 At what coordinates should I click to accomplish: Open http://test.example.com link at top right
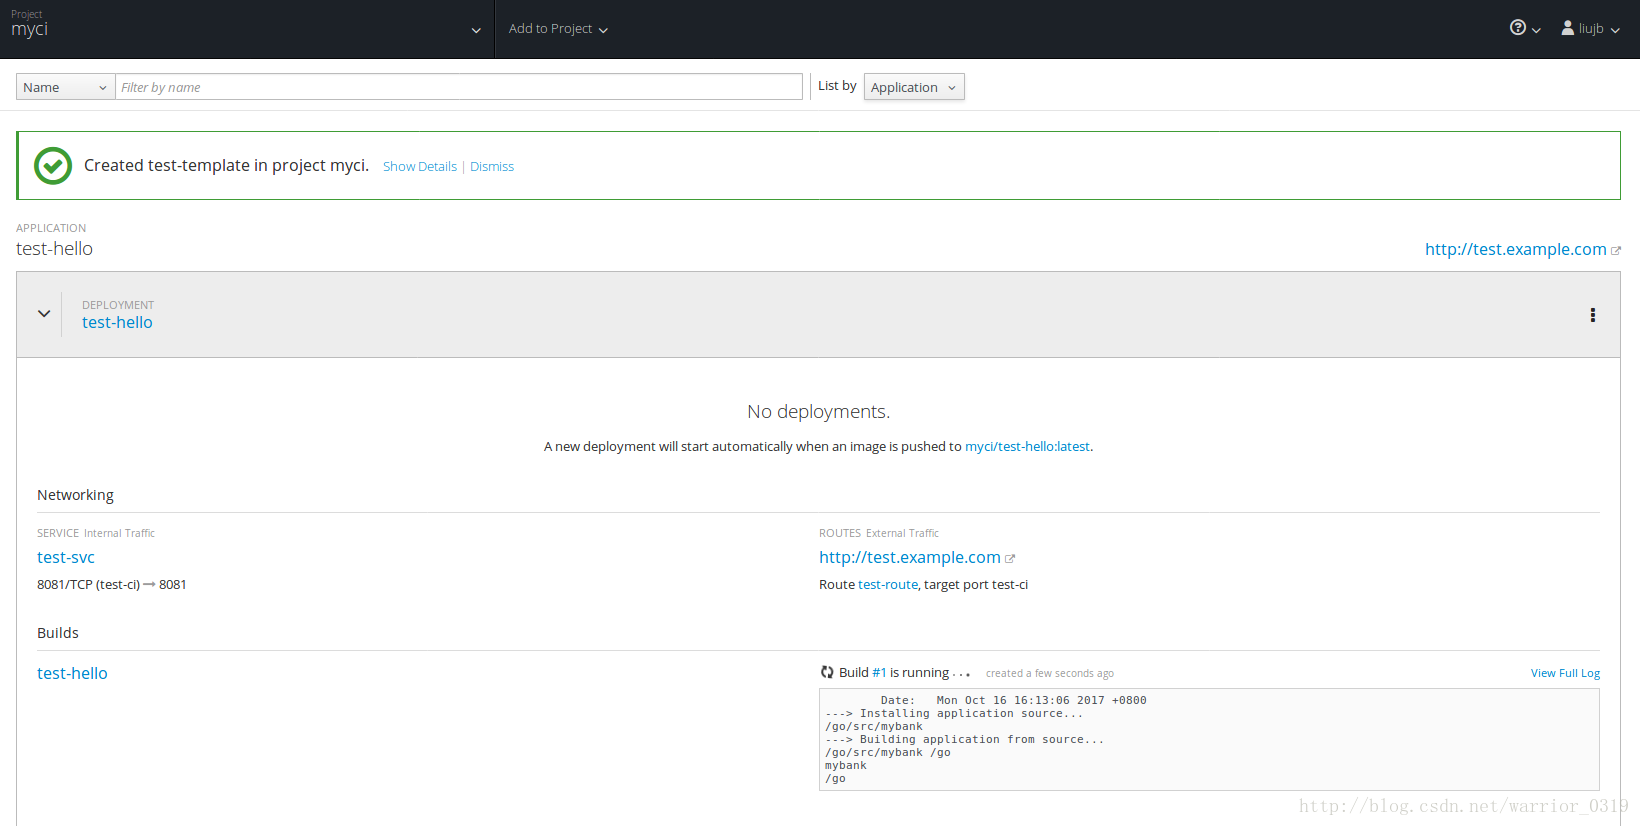(x=1515, y=249)
